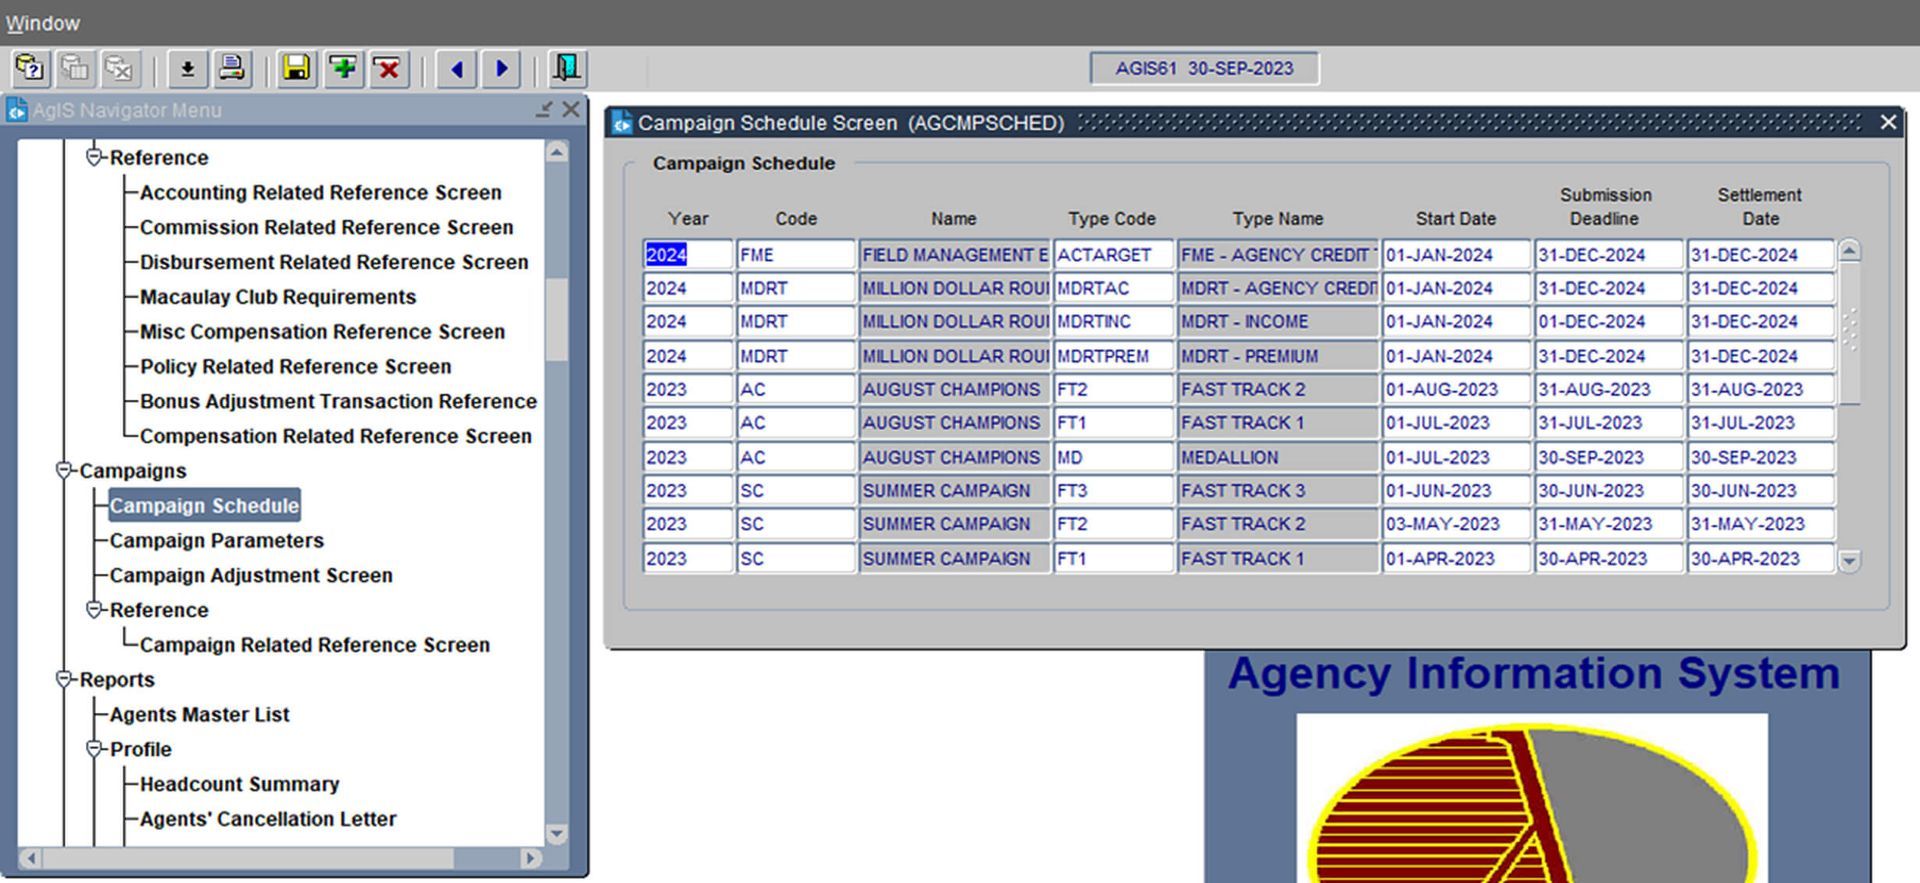1920x883 pixels.
Task: Click the MDRT - INCOME type name cell
Action: coord(1278,322)
